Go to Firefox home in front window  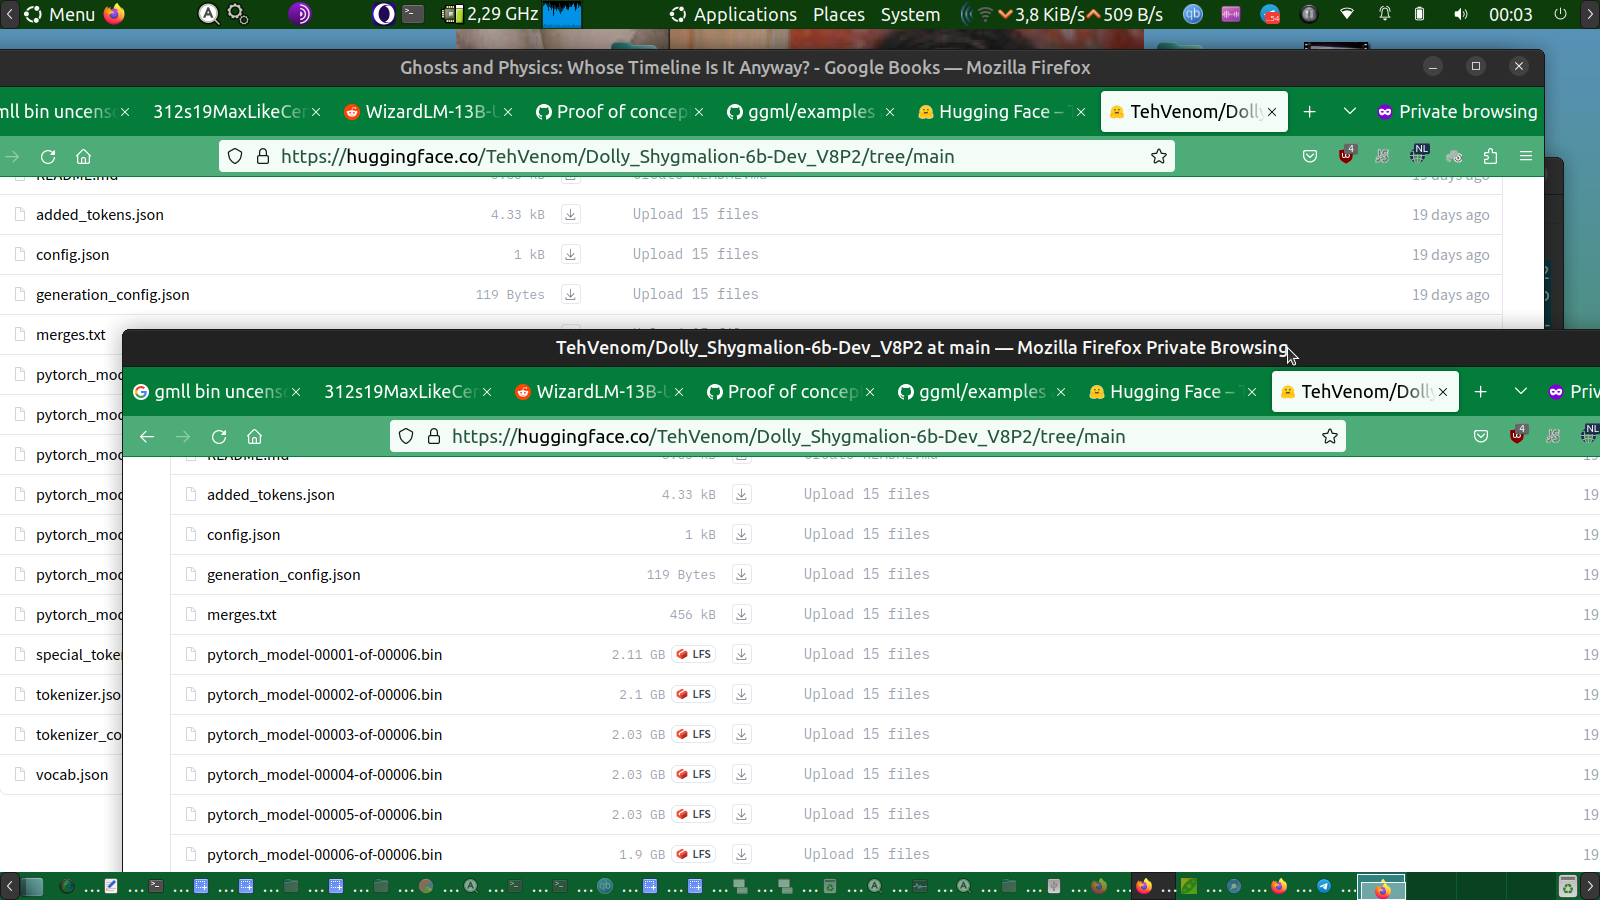255,436
